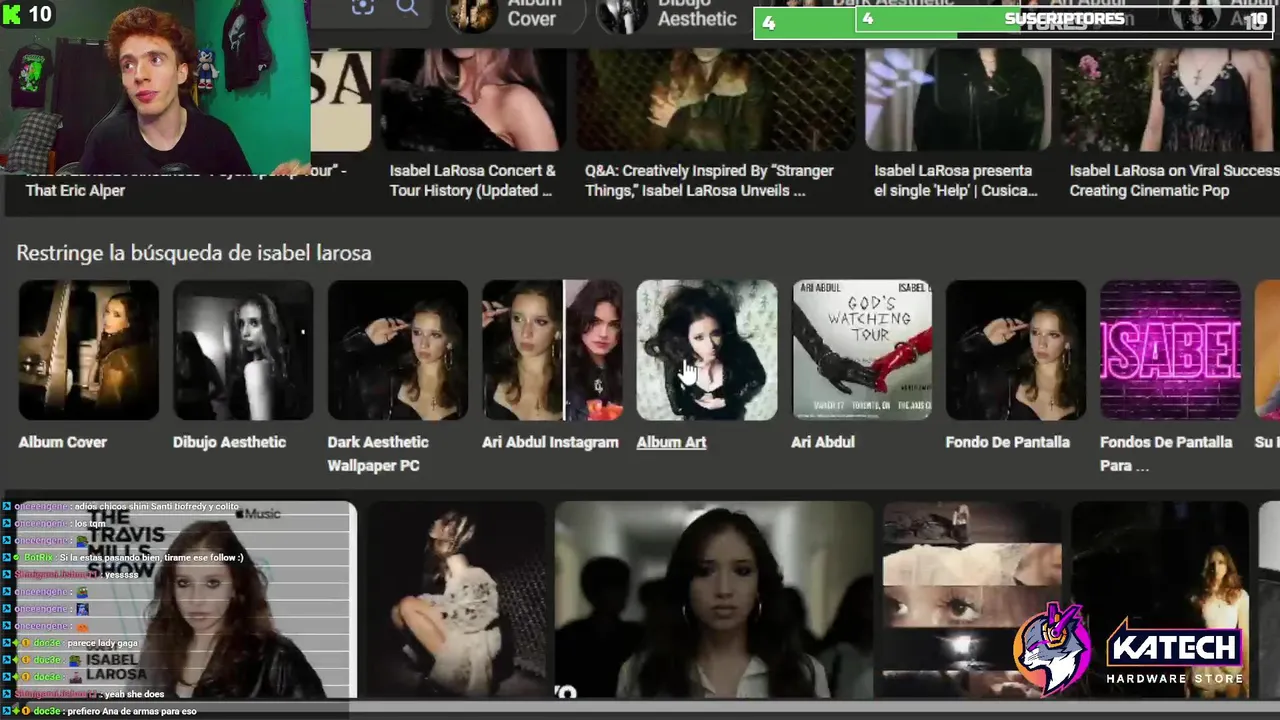The height and width of the screenshot is (720, 1280).
Task: Pick the Dark Aesthetic Wallpaper PC refinement
Action: 397,378
